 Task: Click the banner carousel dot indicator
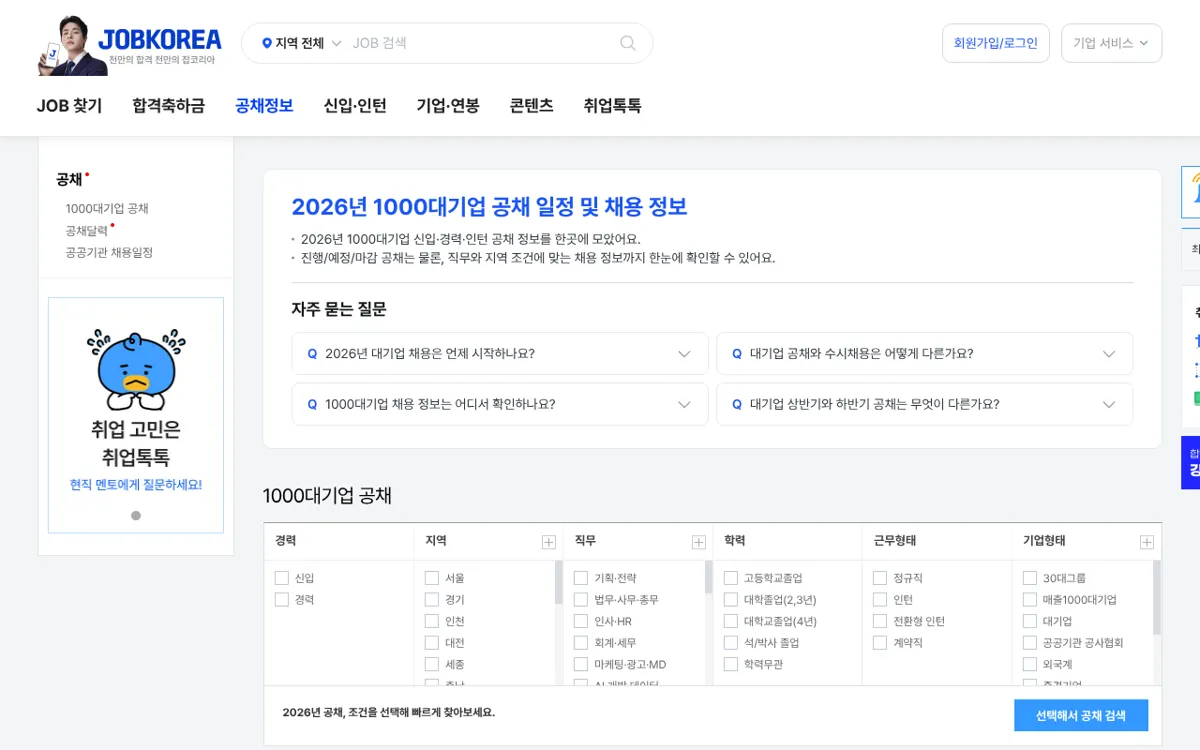(136, 516)
